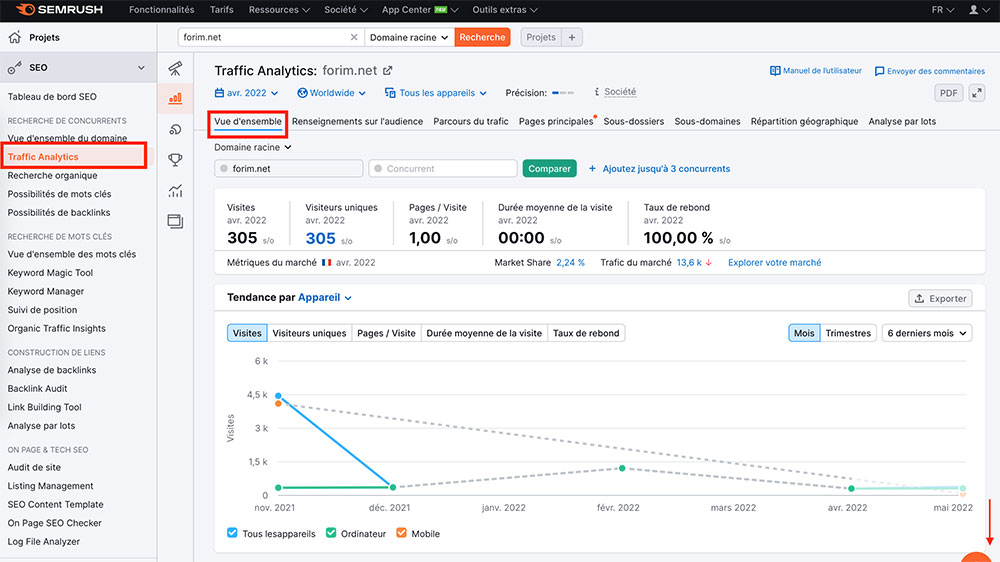The image size is (1000, 562).
Task: Expand to fullscreen view icon
Action: (976, 93)
